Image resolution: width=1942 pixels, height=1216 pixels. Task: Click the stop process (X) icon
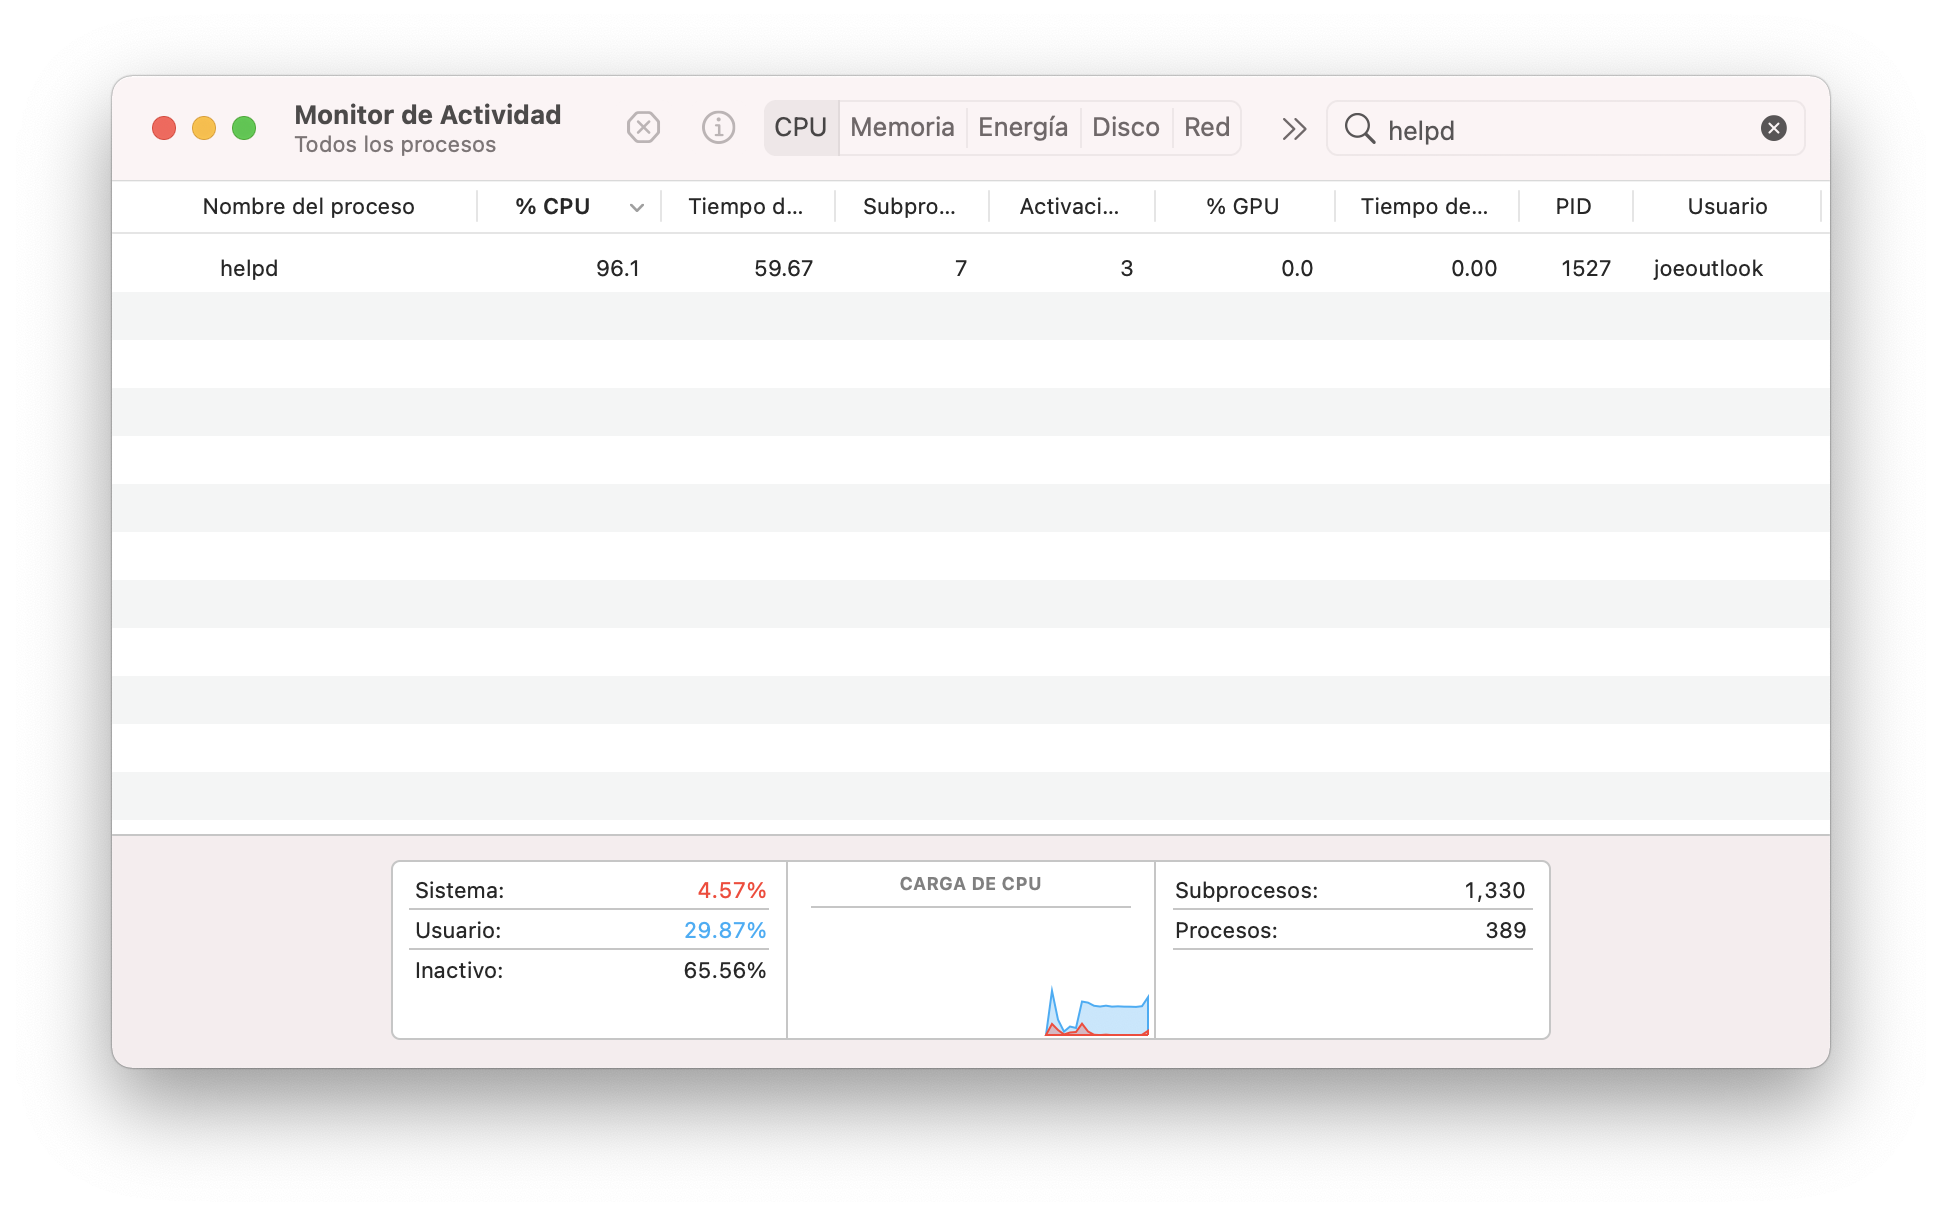[643, 128]
